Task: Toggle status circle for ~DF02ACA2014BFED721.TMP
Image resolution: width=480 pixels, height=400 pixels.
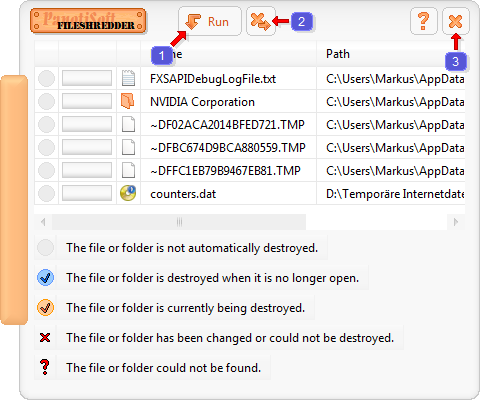Action: click(46, 125)
